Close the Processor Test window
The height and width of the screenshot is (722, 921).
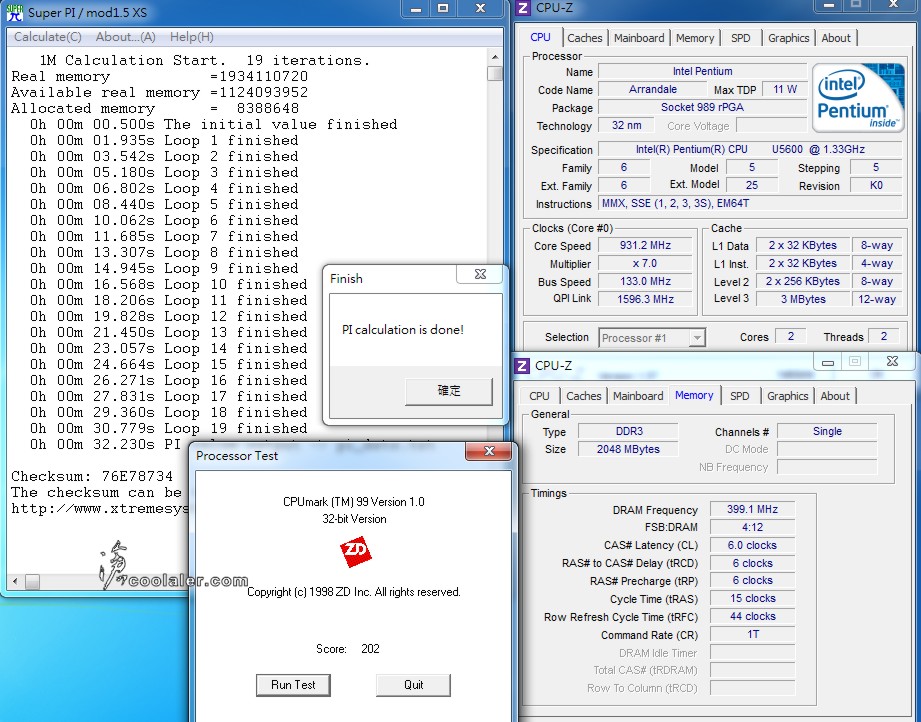click(489, 451)
